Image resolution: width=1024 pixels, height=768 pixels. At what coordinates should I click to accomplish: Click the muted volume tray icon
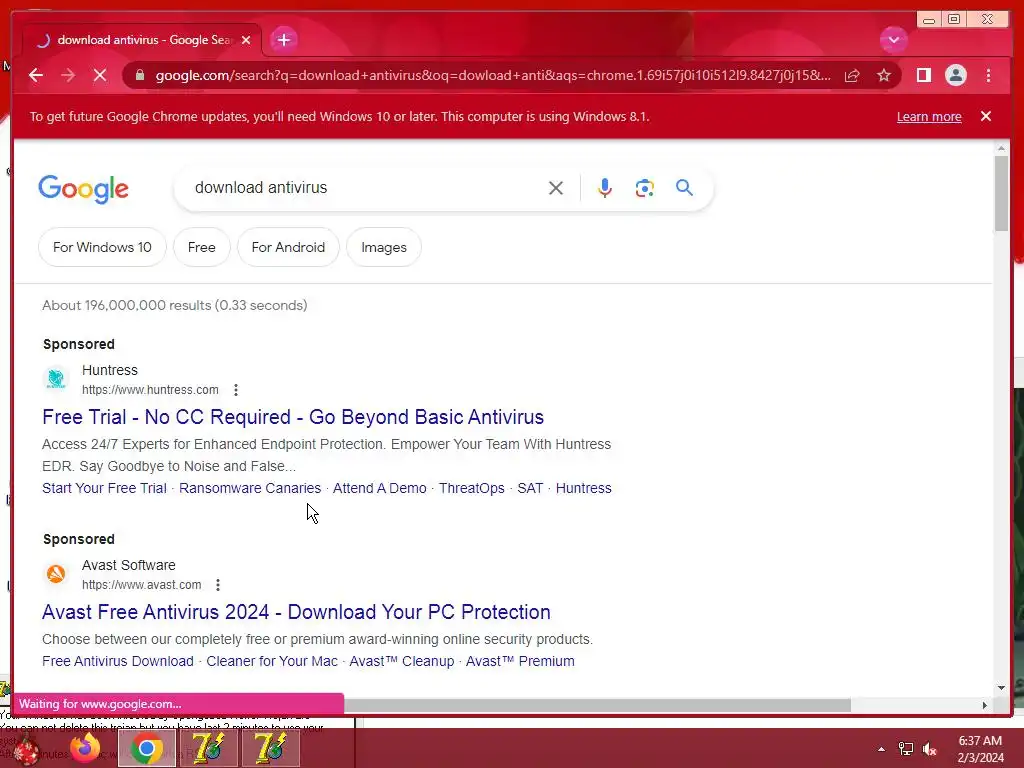[x=930, y=749]
